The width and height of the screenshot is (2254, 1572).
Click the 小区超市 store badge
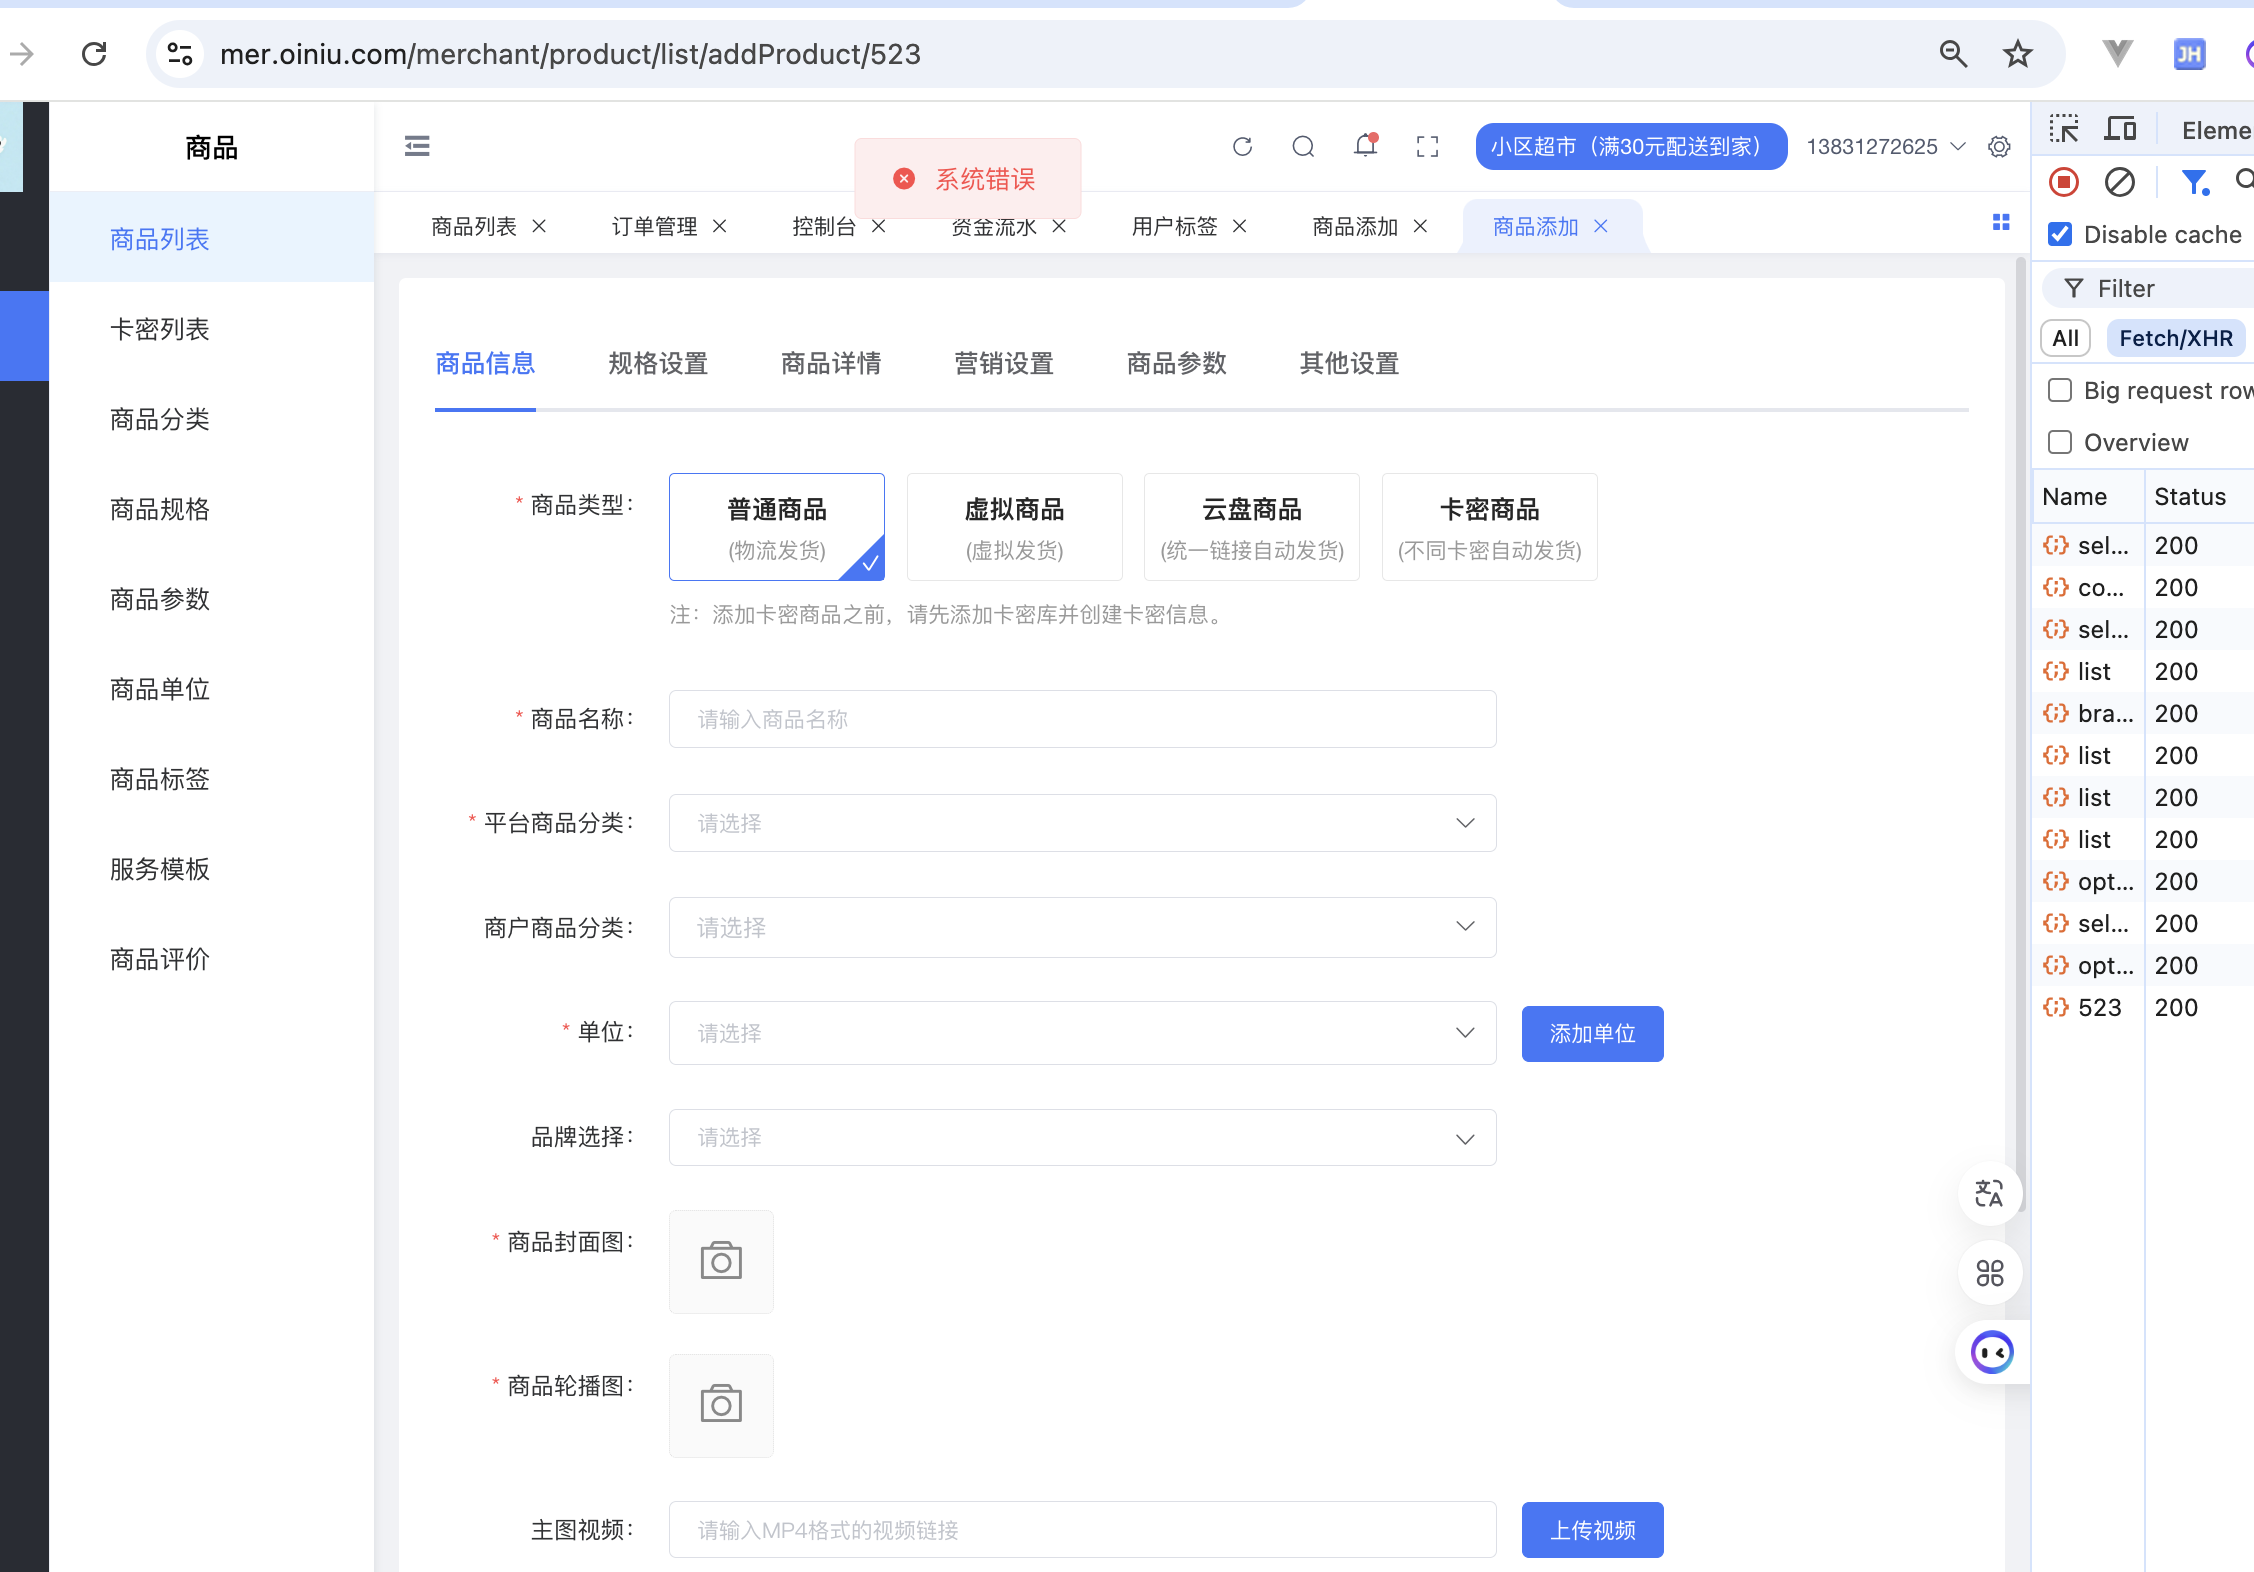(1630, 147)
